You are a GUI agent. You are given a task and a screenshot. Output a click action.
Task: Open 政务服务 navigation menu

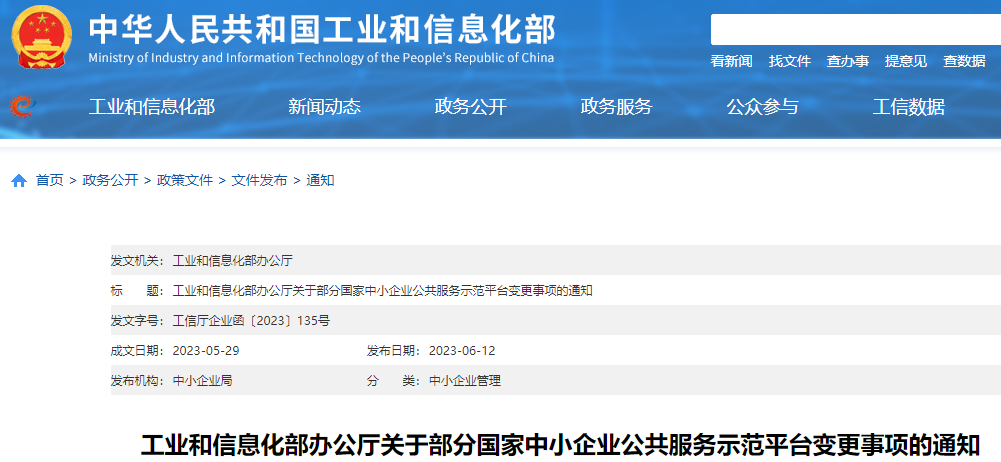(616, 107)
